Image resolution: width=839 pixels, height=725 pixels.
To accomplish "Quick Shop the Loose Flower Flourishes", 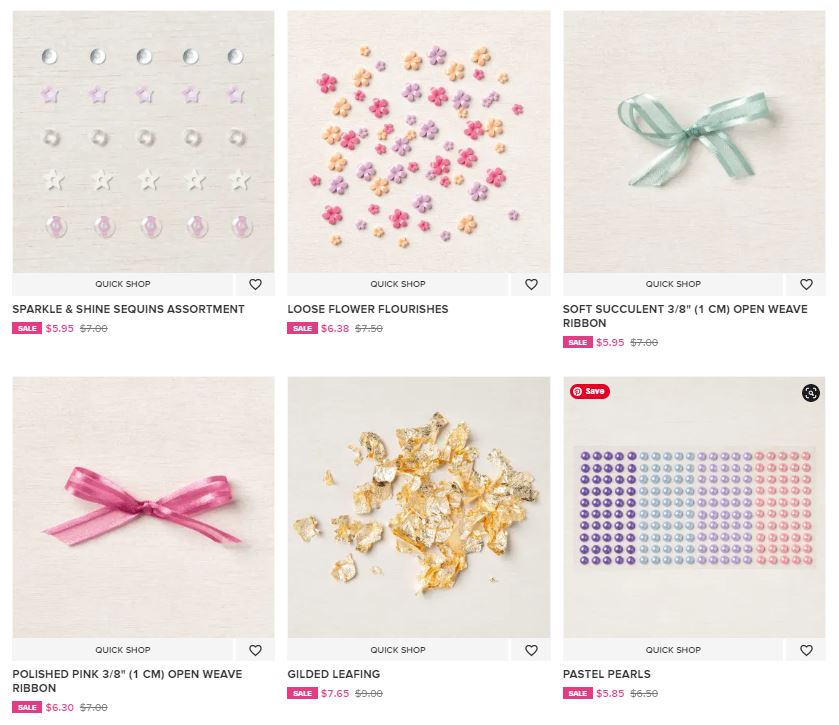I will point(398,285).
